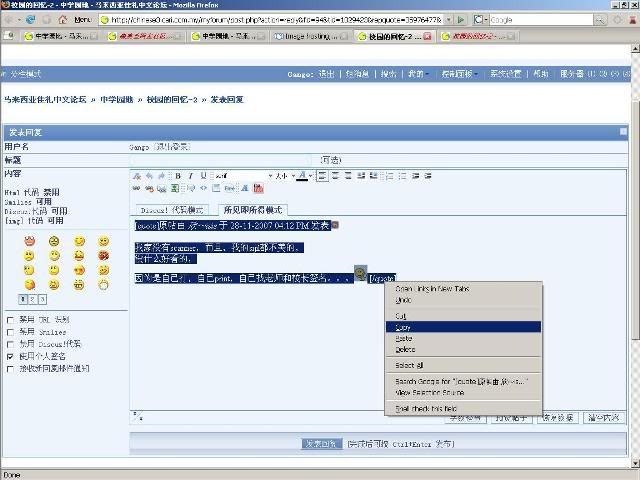The width and height of the screenshot is (640, 480).
Task: Enable the 禁用 URL 识别 checkbox
Action: pyautogui.click(x=11, y=320)
